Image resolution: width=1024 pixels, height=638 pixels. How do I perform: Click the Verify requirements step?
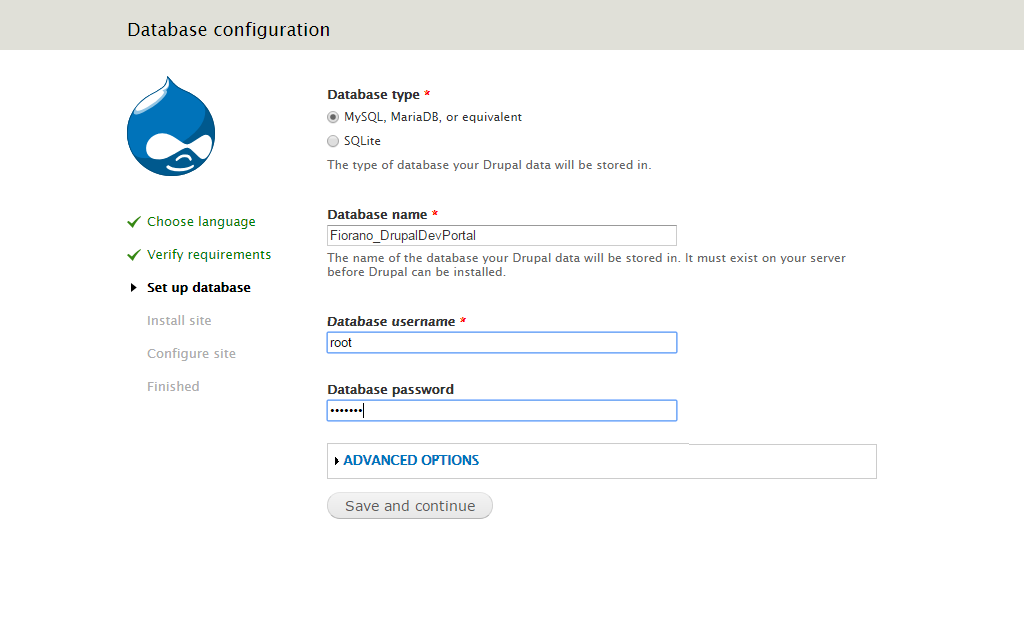209,255
